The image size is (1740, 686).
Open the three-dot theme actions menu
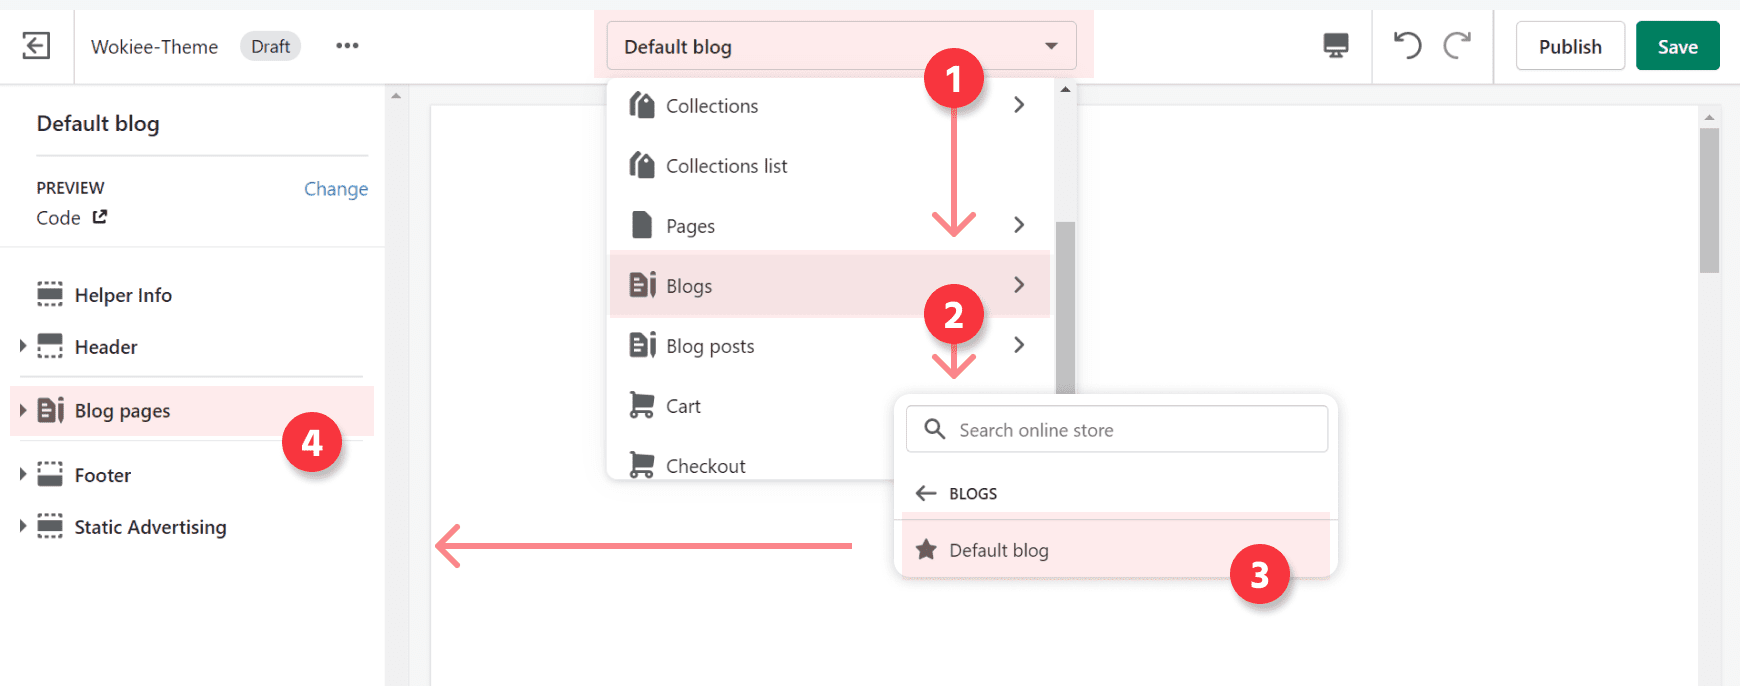[x=347, y=46]
